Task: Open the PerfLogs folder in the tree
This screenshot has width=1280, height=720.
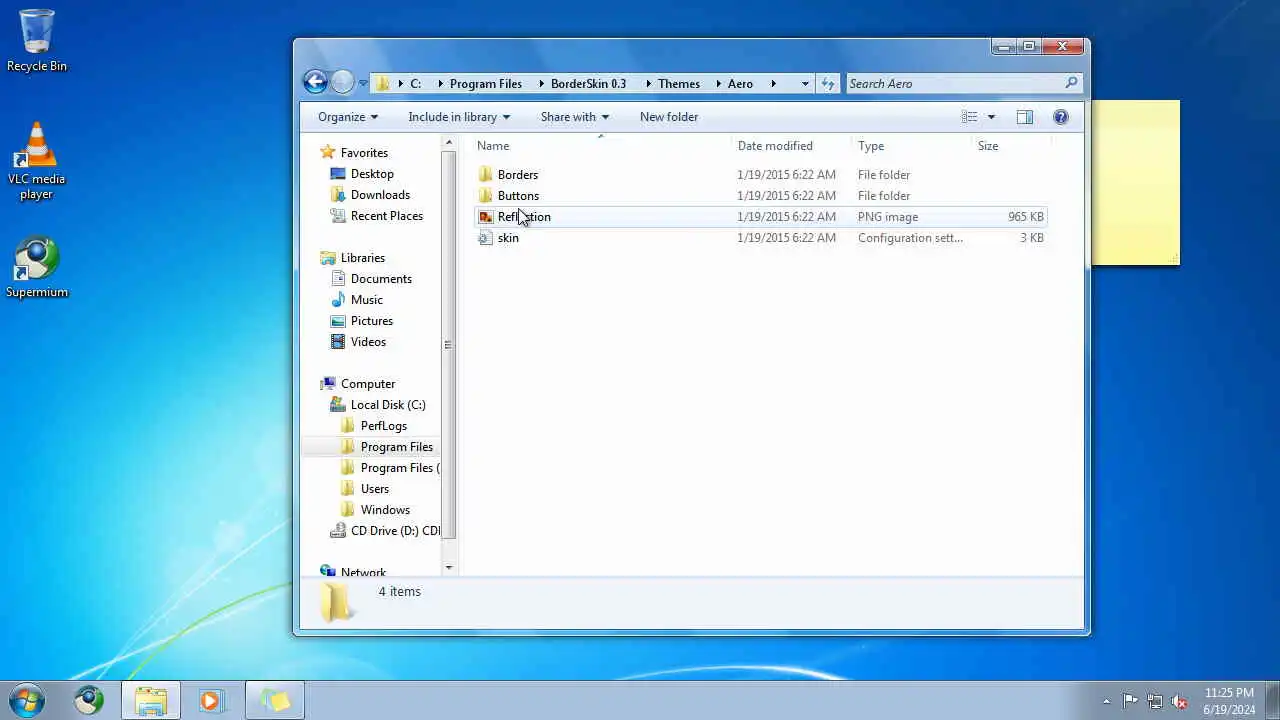Action: pos(384,426)
